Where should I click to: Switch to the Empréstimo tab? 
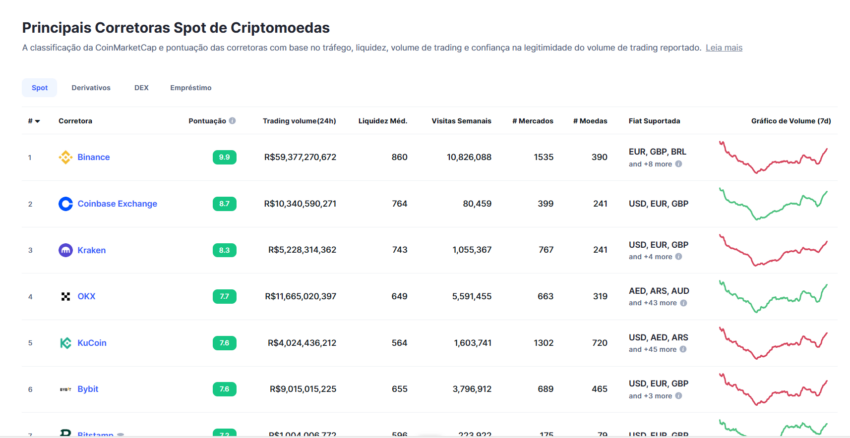tap(191, 88)
